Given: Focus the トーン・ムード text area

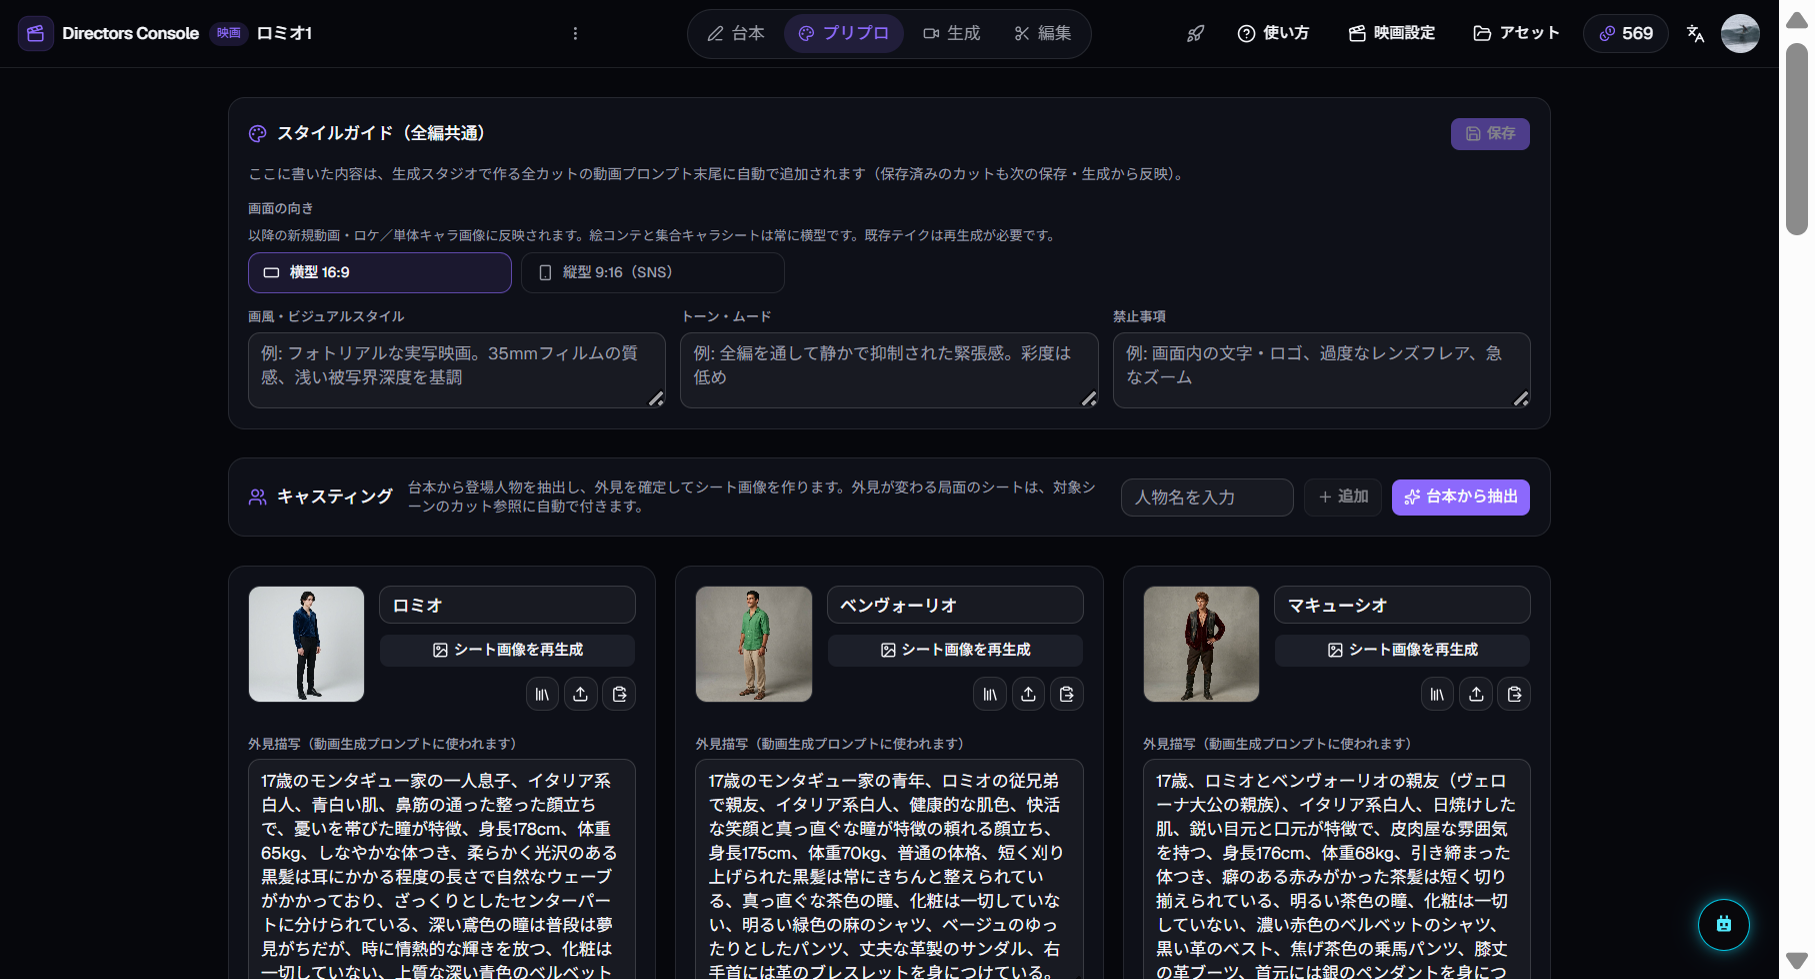Looking at the screenshot, I should (x=889, y=370).
